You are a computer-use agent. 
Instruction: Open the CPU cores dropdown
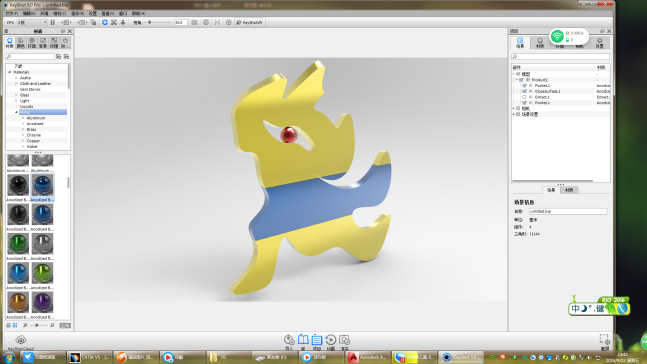32,22
